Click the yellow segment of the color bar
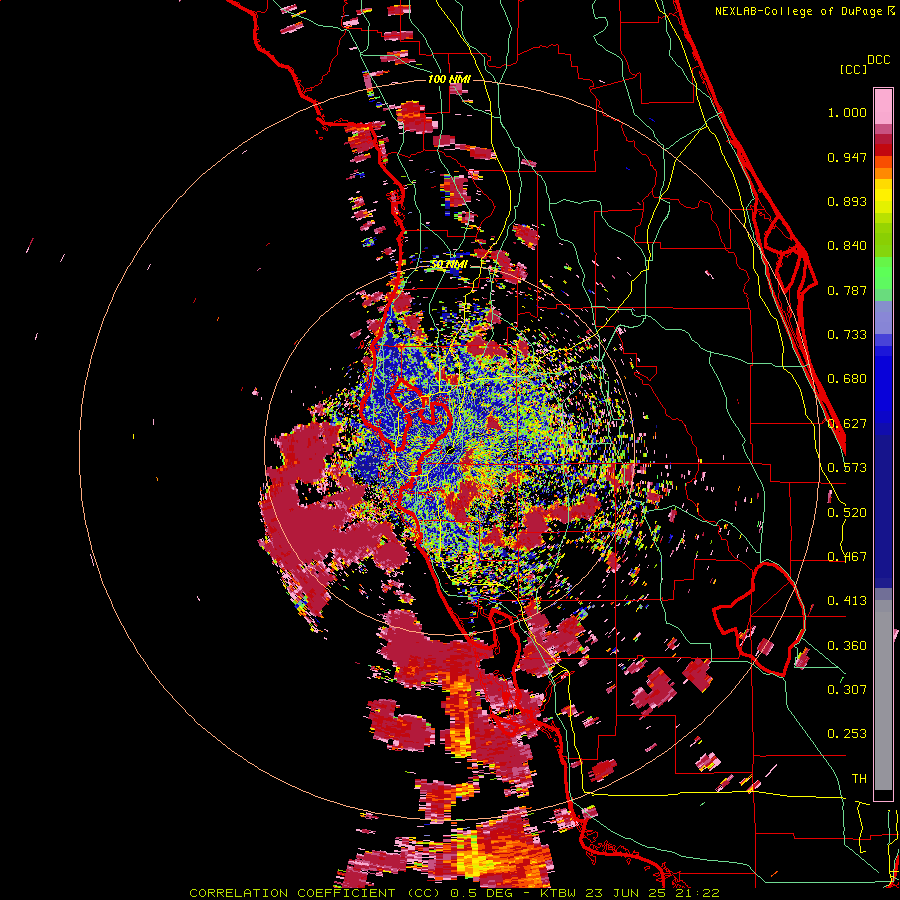 (883, 196)
